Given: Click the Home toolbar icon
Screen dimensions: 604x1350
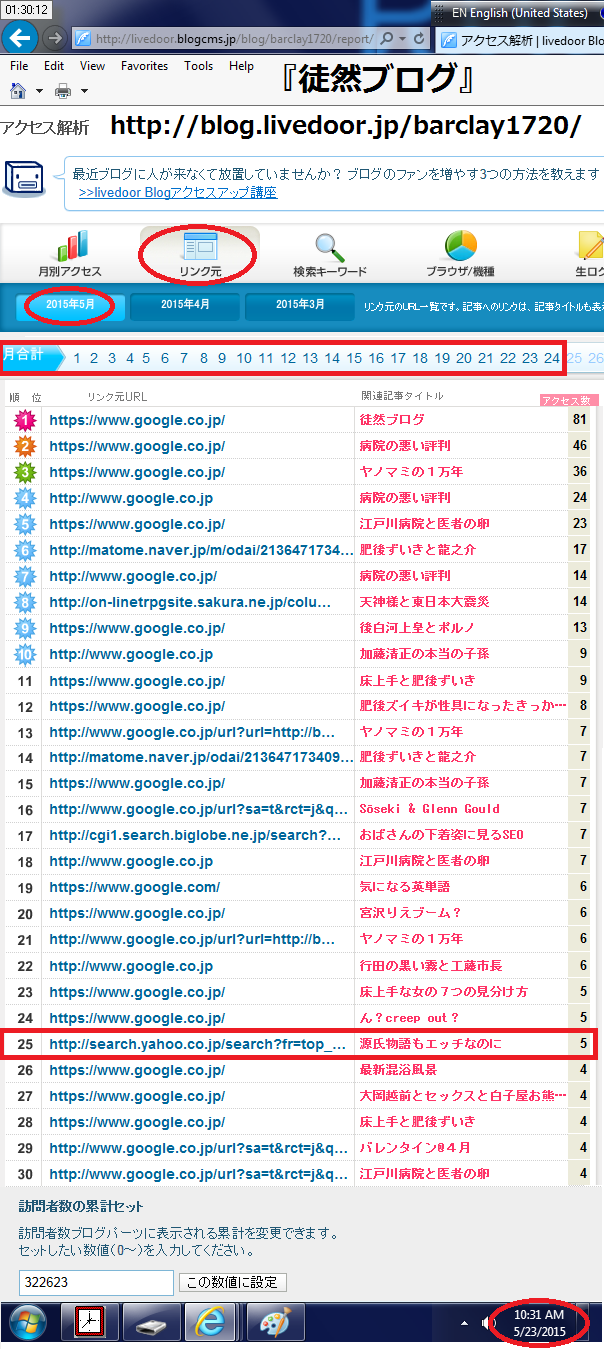Looking at the screenshot, I should 18,91.
